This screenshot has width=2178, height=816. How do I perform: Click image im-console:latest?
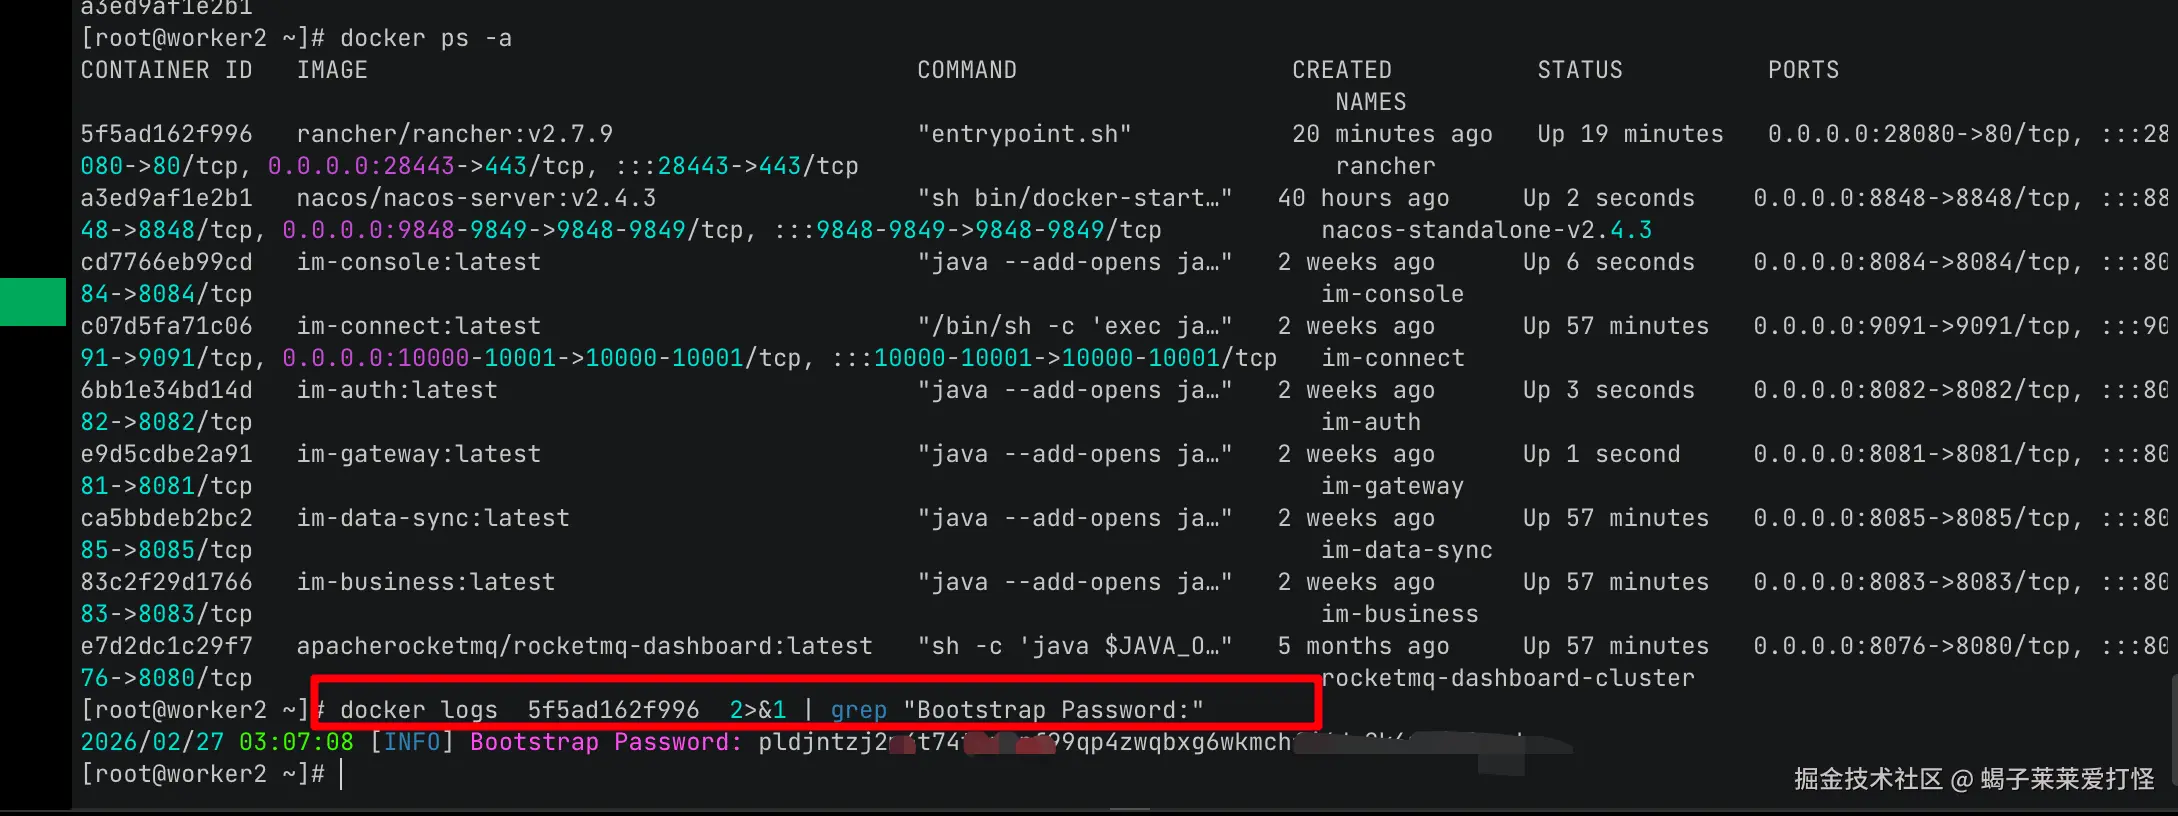click(x=419, y=262)
